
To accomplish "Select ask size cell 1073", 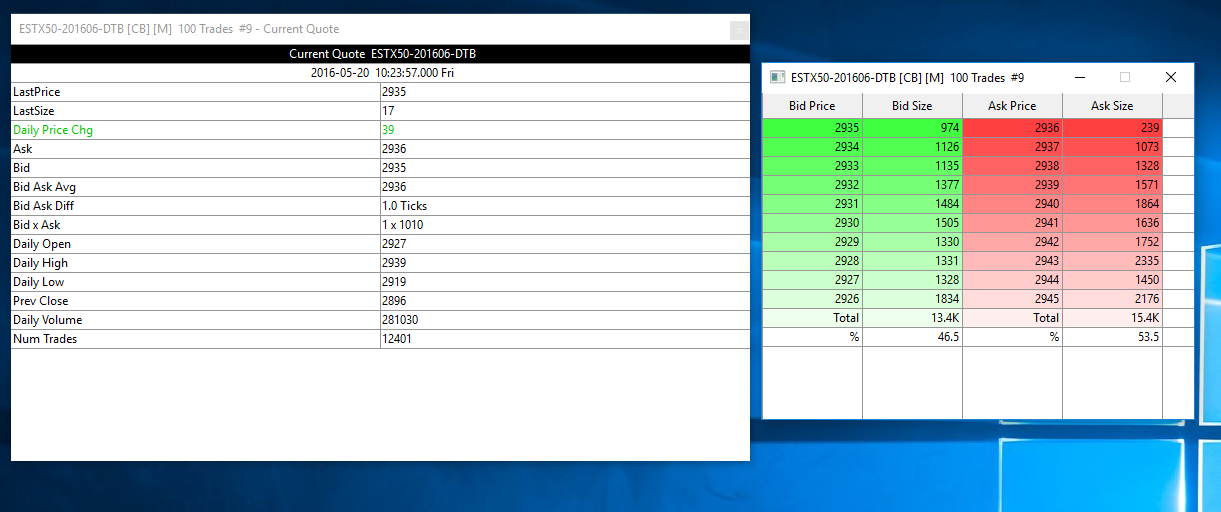I will 1112,147.
